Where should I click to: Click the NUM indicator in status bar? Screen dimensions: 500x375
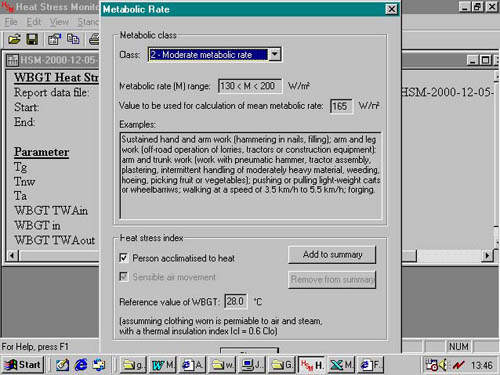click(x=458, y=347)
